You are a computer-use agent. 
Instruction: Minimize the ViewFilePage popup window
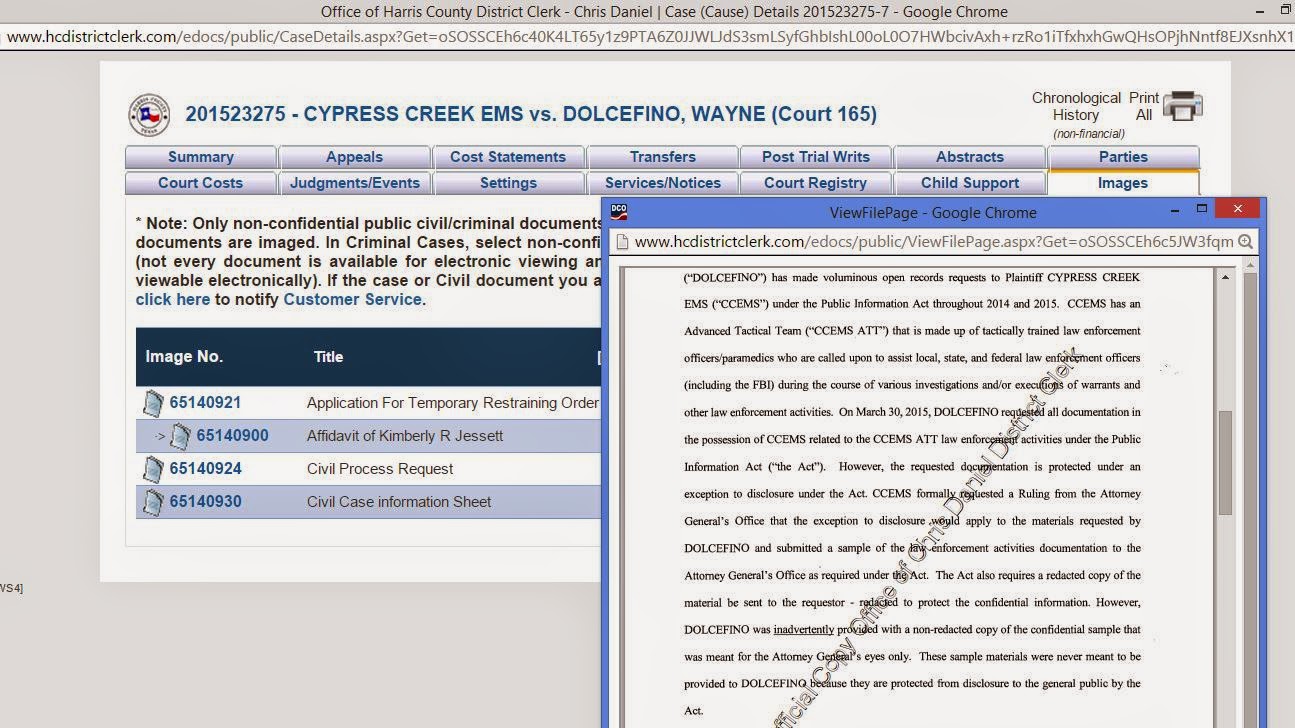point(1176,210)
